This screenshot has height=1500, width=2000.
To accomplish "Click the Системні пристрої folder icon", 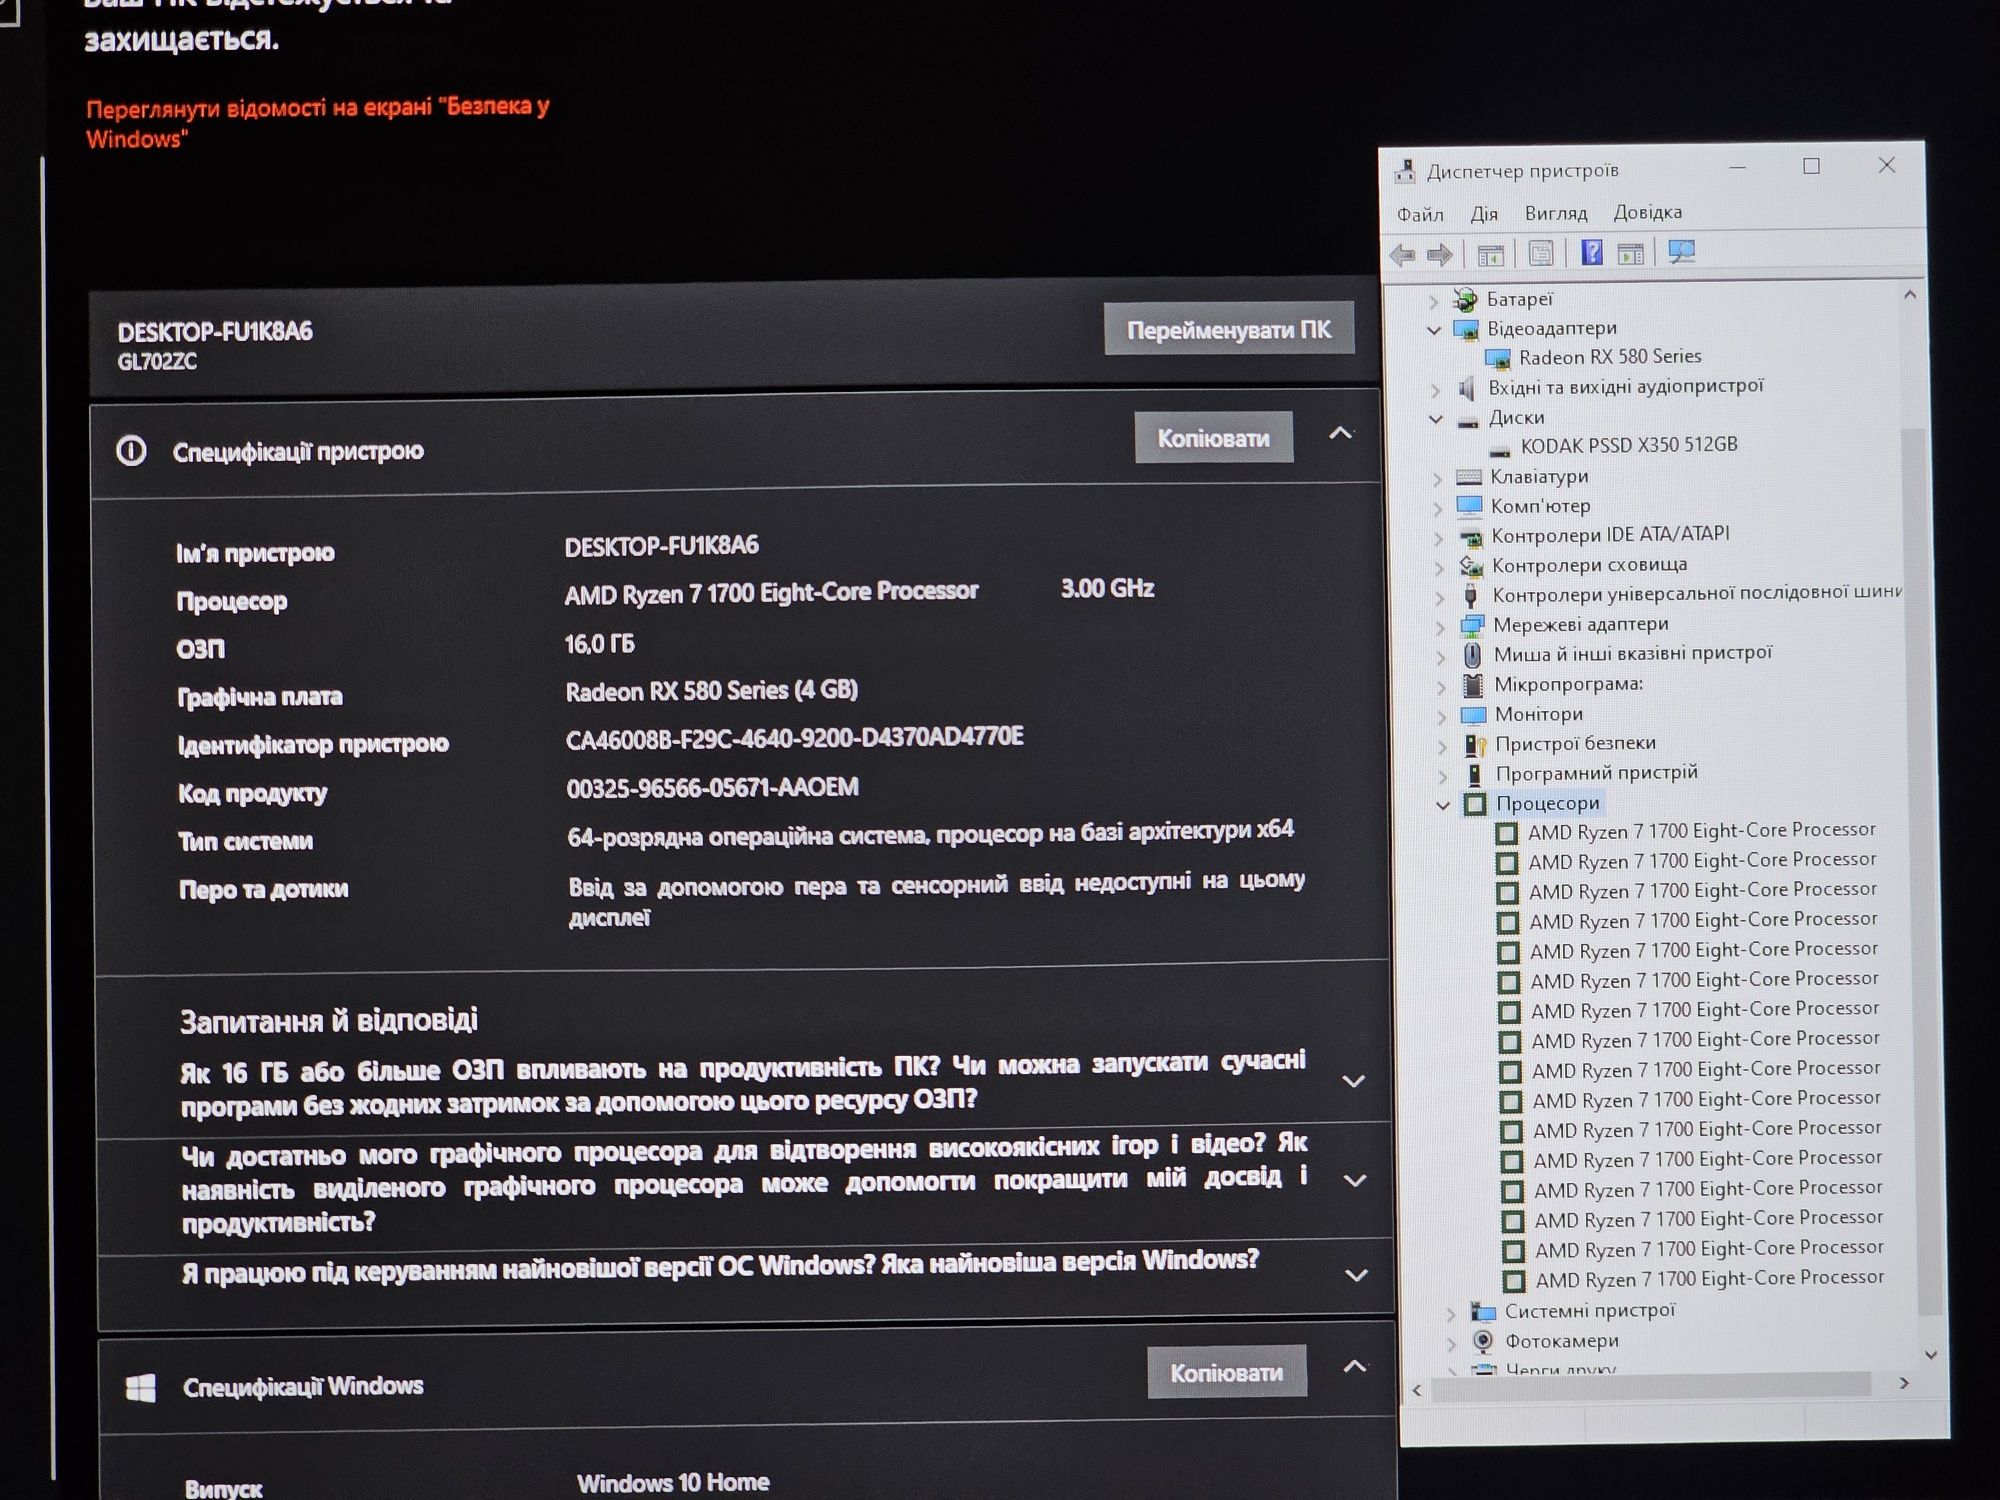I will pos(1483,1311).
